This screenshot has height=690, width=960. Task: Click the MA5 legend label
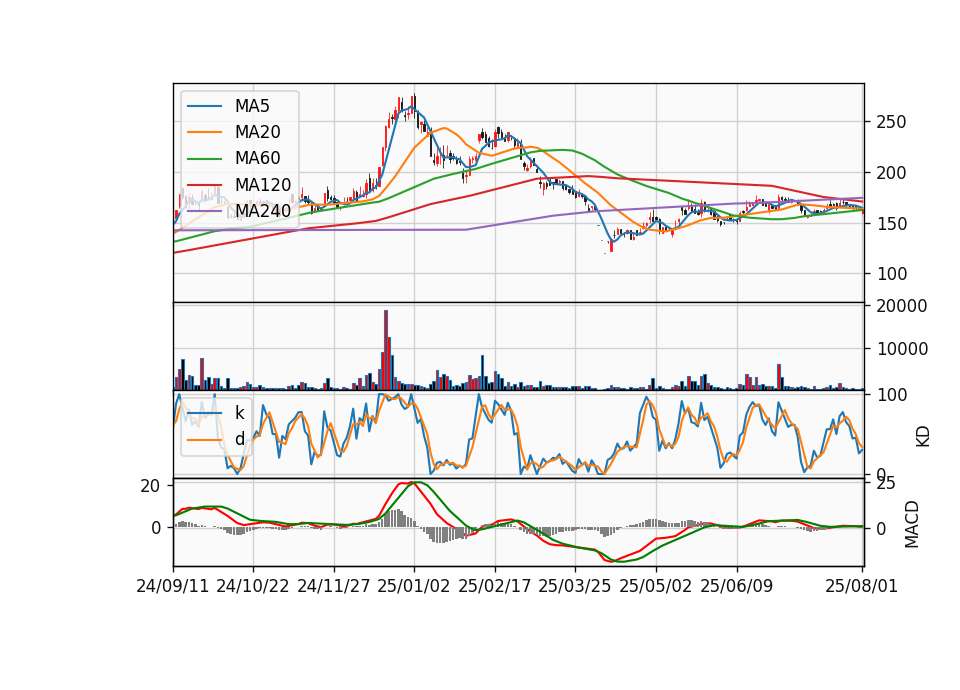pos(252,106)
